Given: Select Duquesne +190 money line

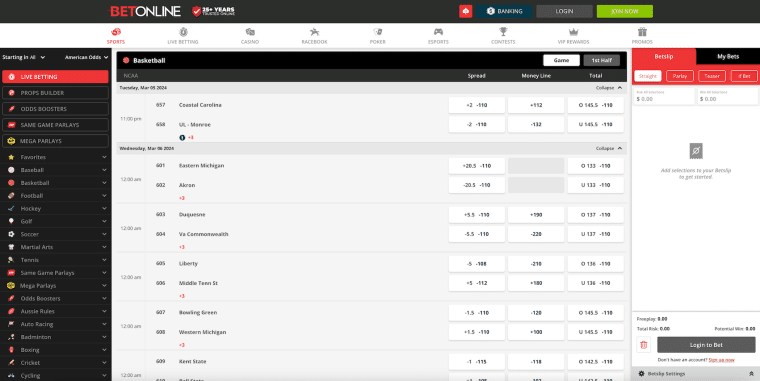Looking at the screenshot, I should tap(536, 215).
